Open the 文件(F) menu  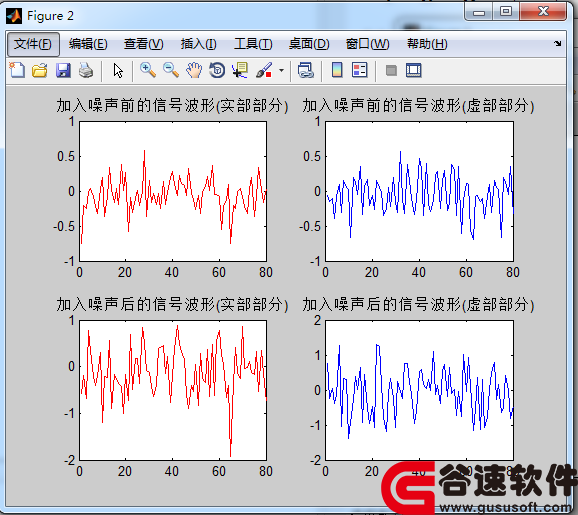click(x=33, y=44)
